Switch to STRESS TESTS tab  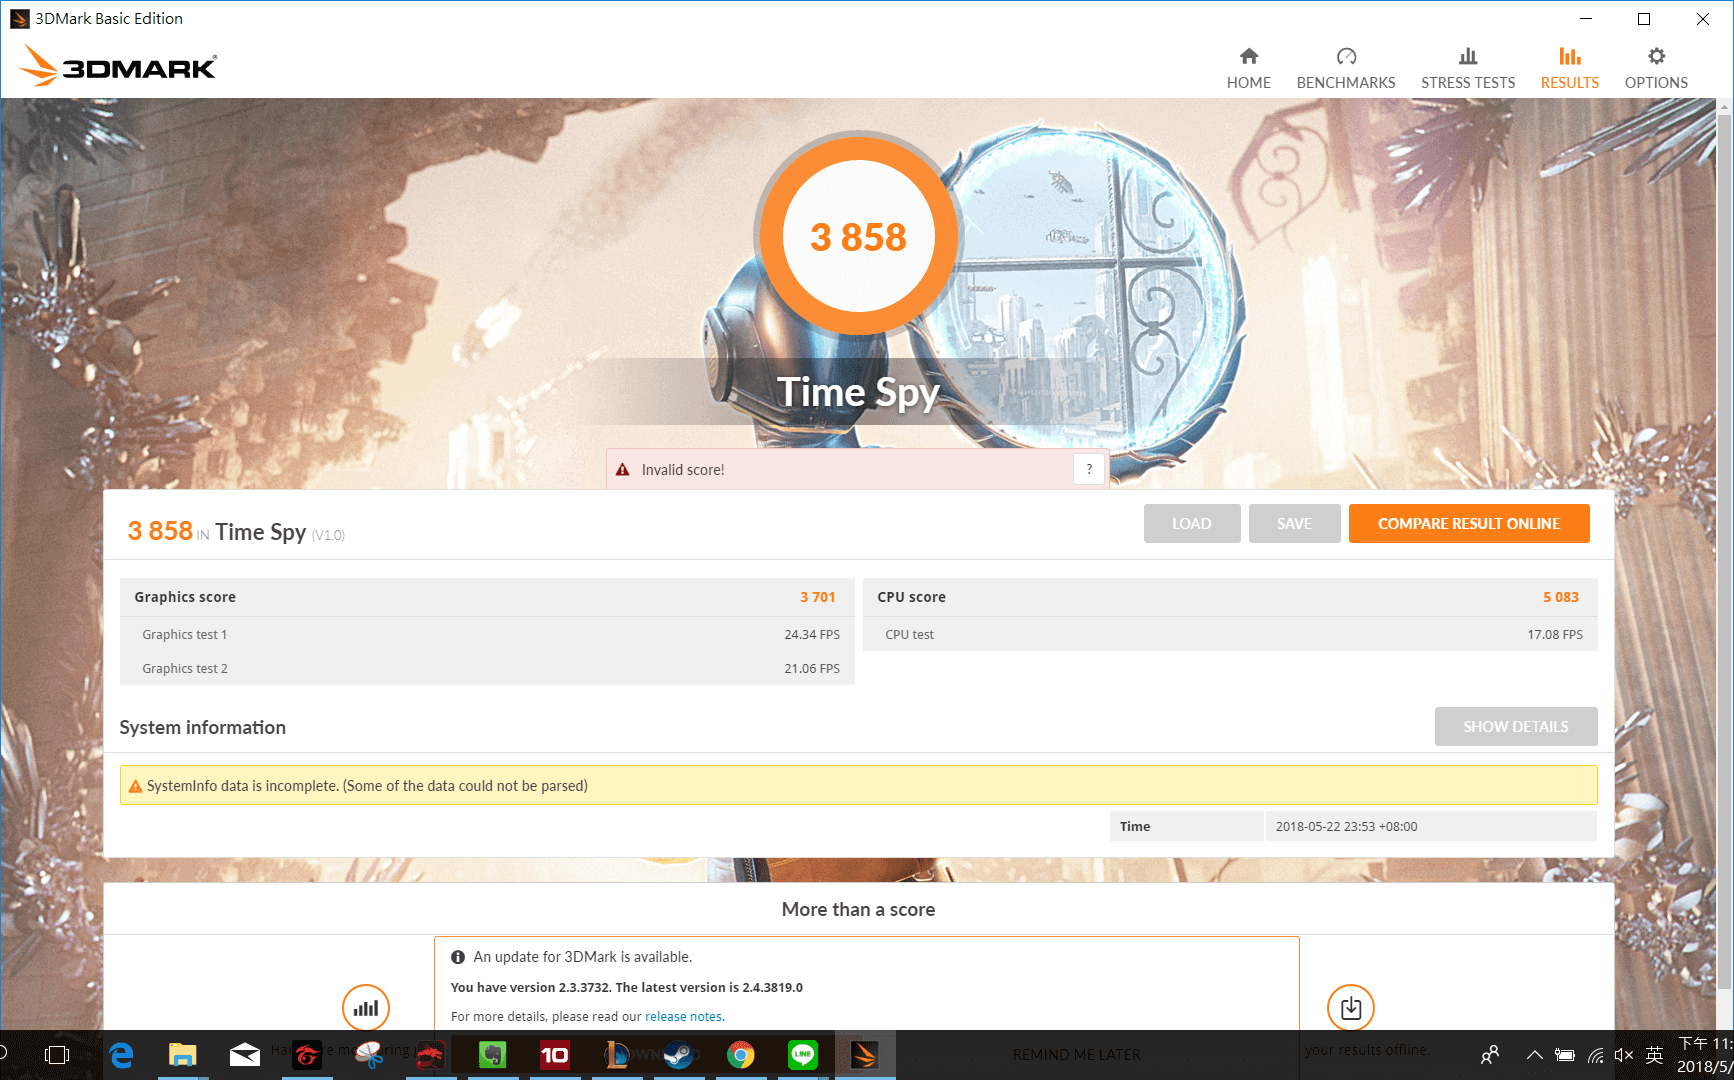coord(1468,68)
